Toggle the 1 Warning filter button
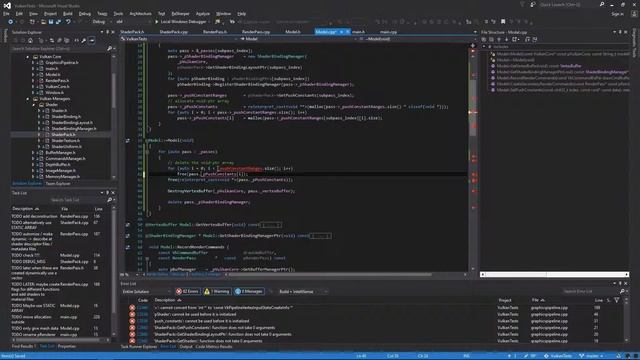The height and width of the screenshot is (360, 640). coord(217,291)
